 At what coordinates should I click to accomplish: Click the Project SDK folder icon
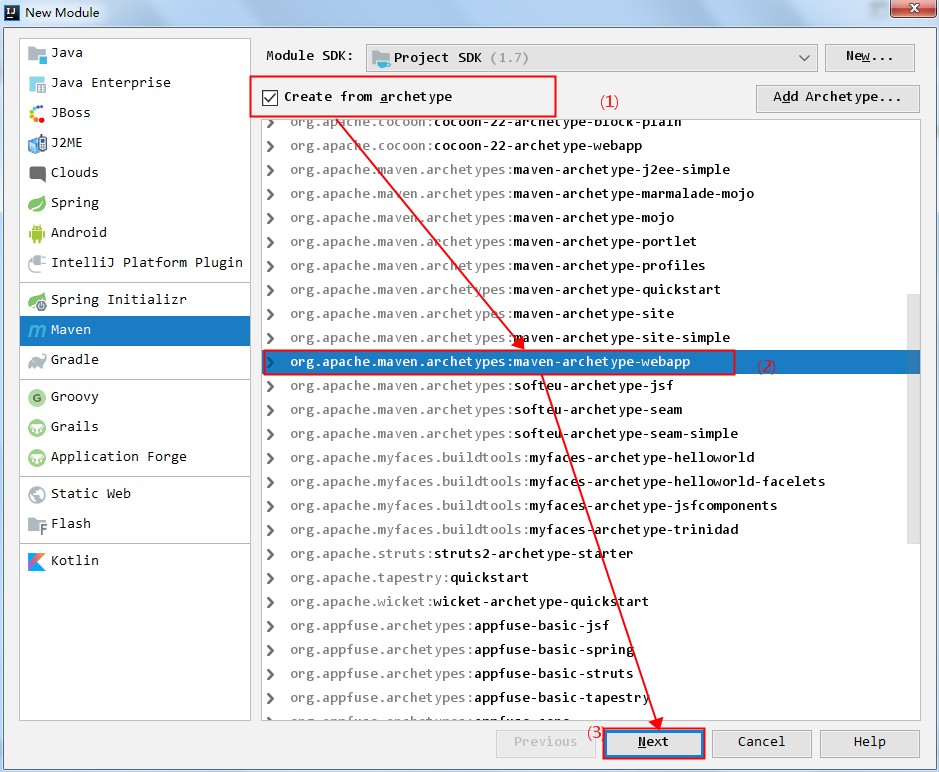pos(381,59)
